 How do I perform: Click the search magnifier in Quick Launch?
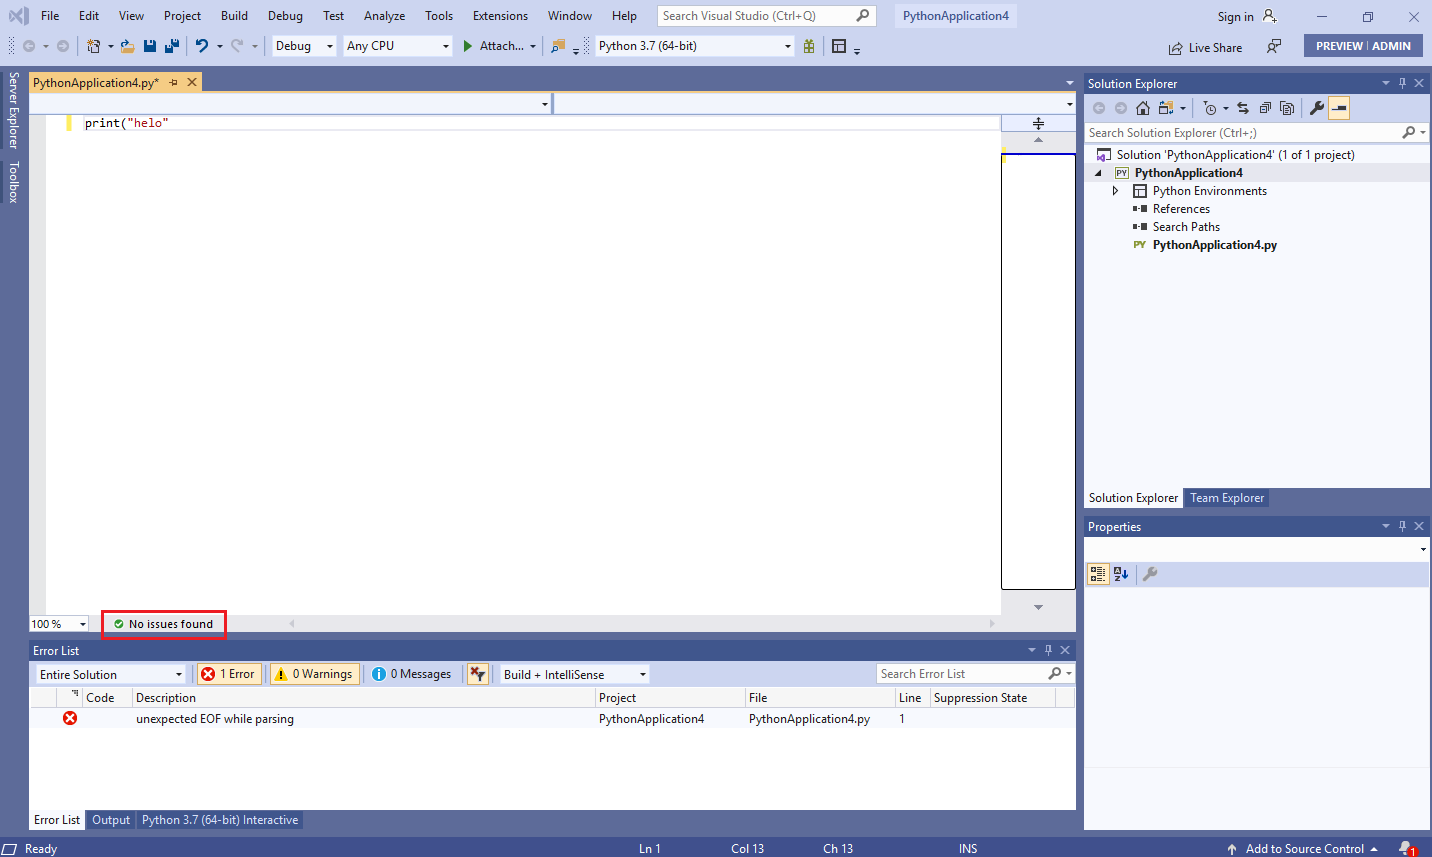click(863, 16)
